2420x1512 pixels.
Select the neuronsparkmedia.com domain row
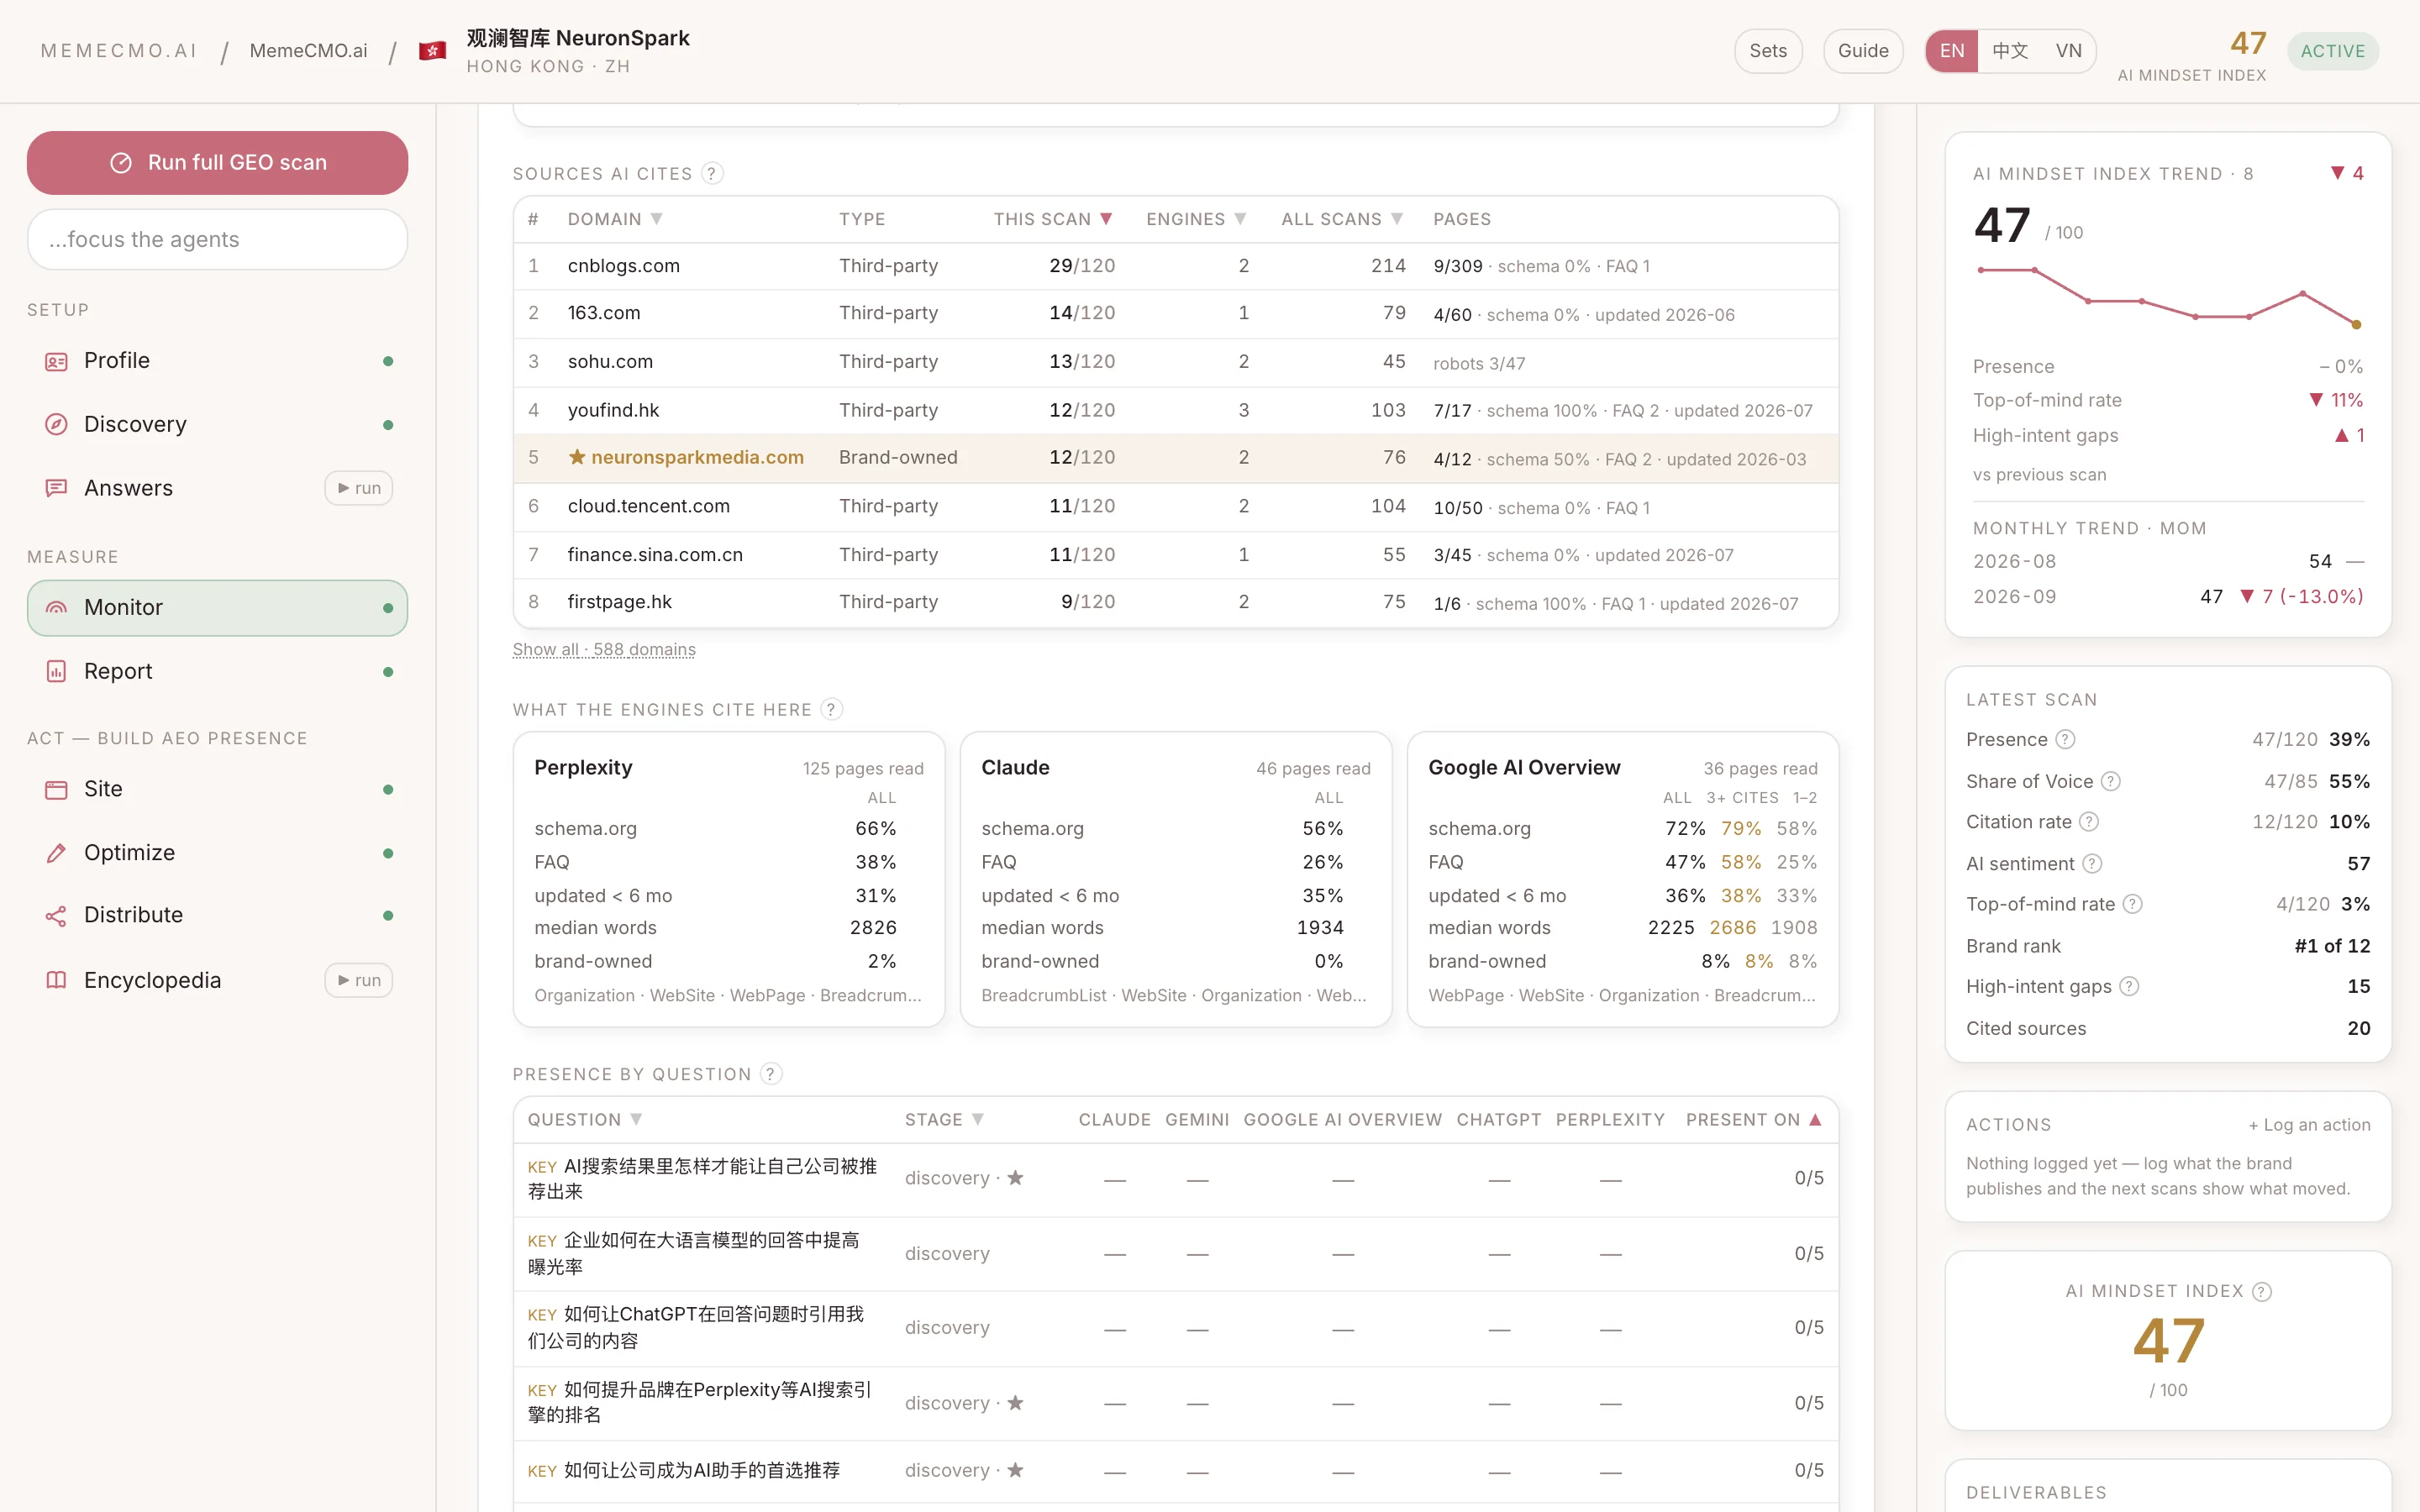[1175, 458]
